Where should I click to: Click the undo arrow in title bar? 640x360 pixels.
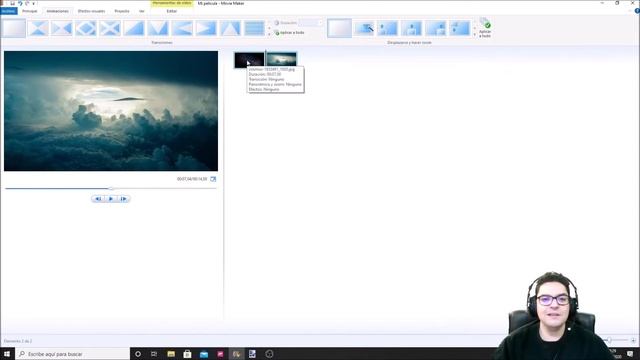click(20, 3)
